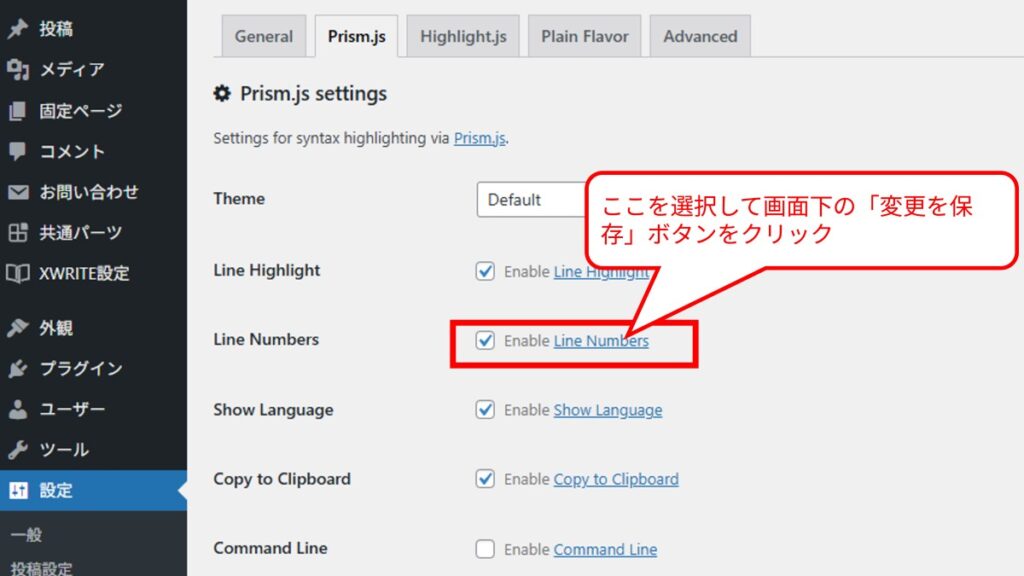Click the pushpin icon for 投稿
This screenshot has width=1024, height=576.
tap(17, 29)
